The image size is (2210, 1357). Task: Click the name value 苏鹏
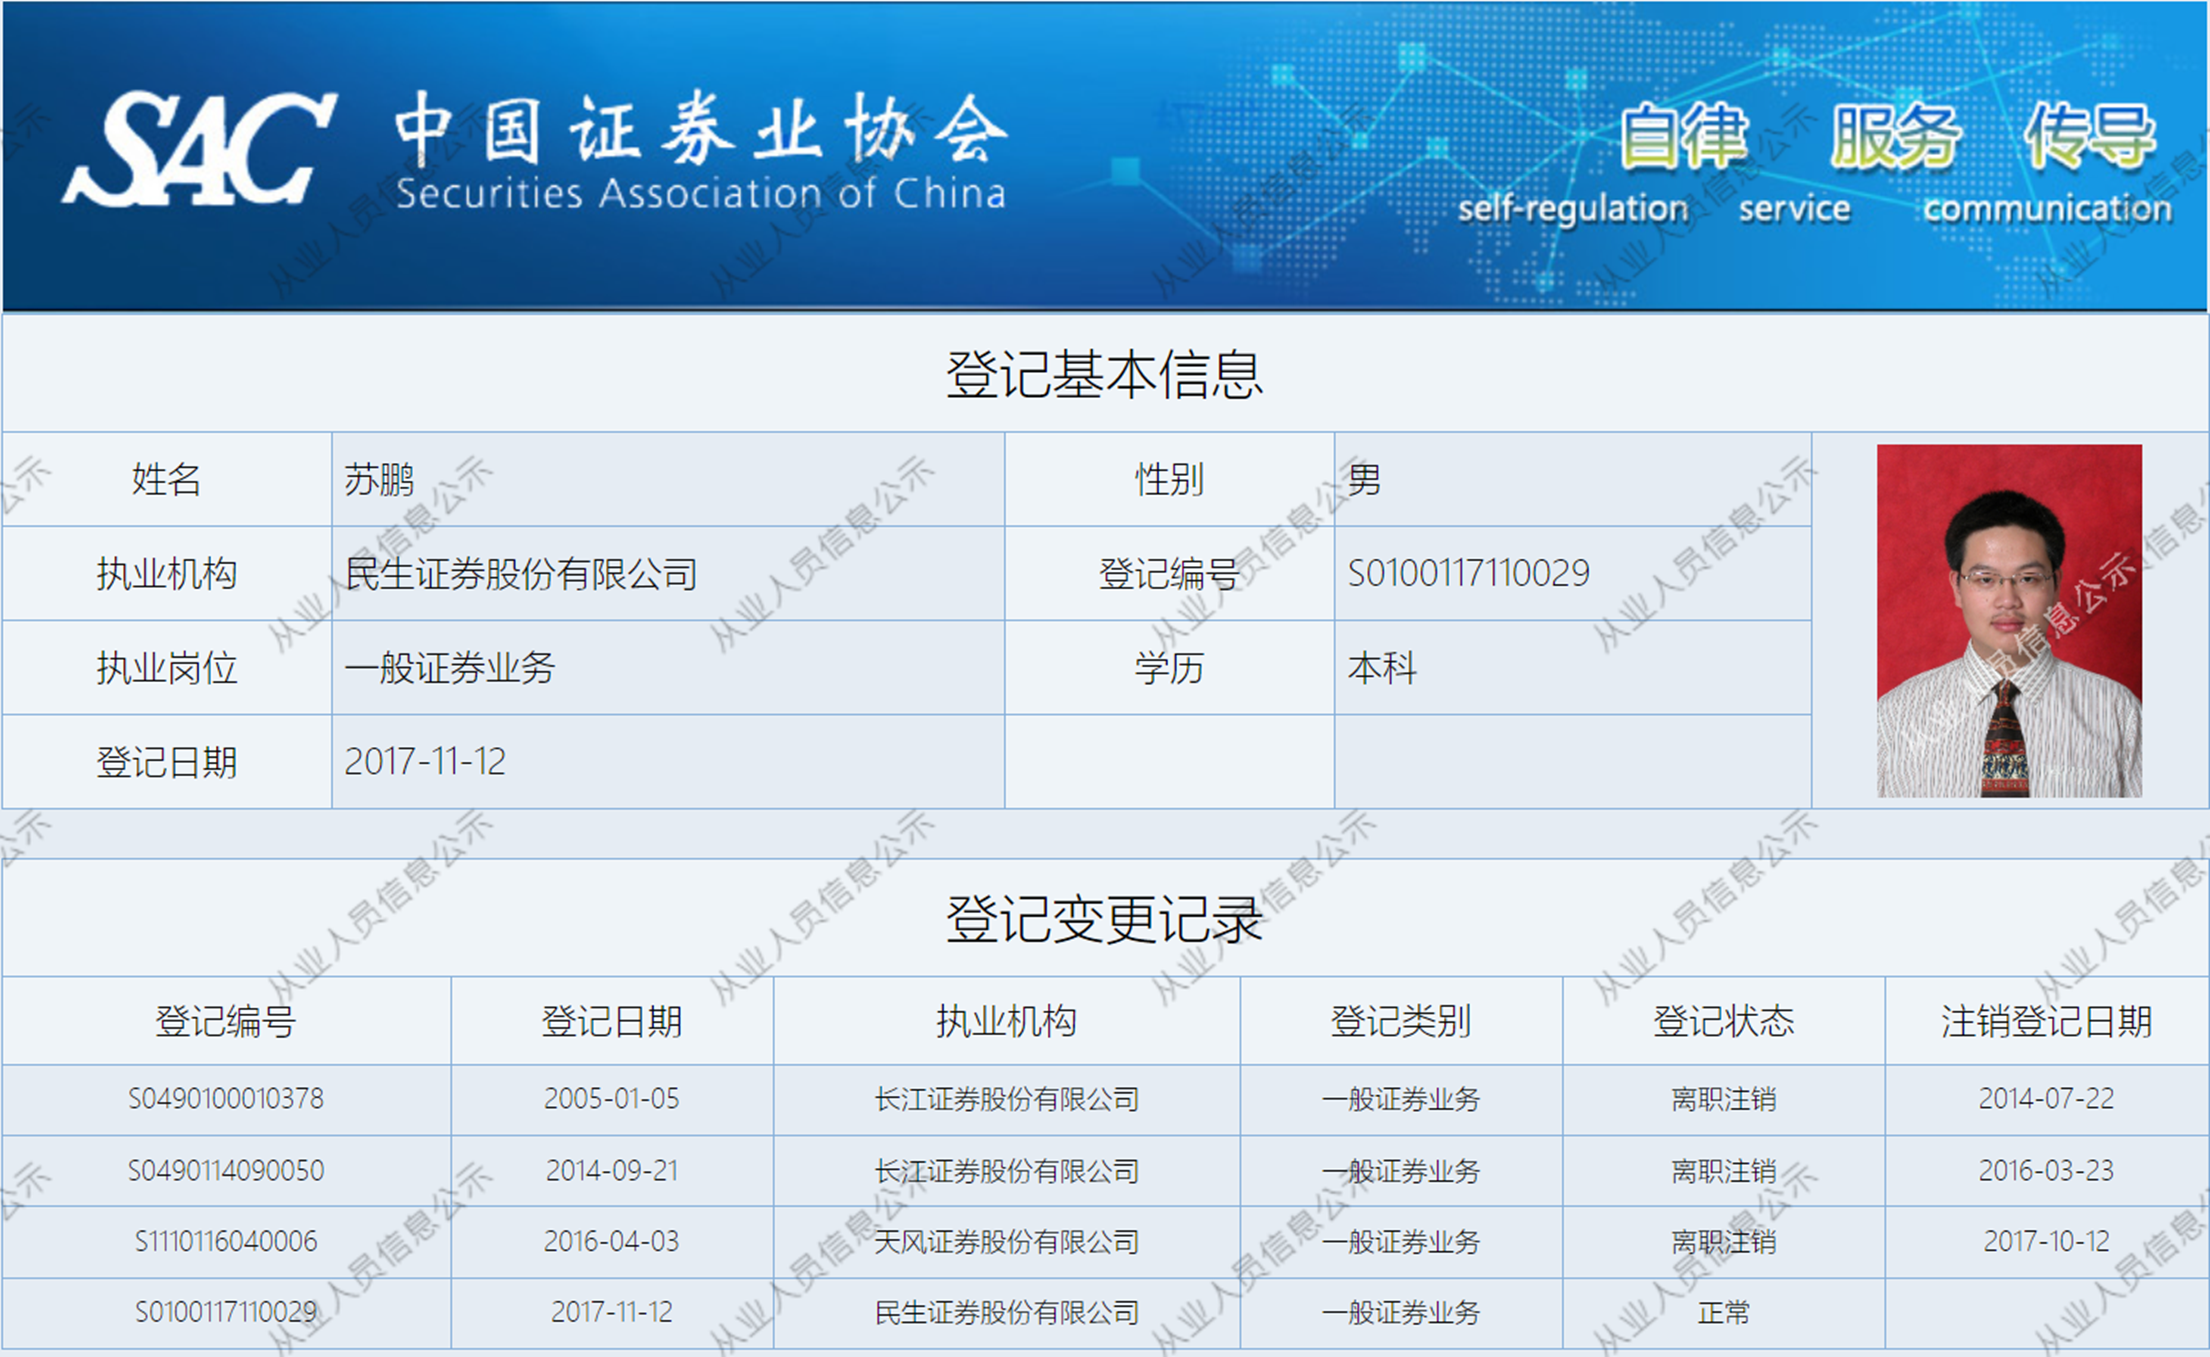pyautogui.click(x=379, y=480)
